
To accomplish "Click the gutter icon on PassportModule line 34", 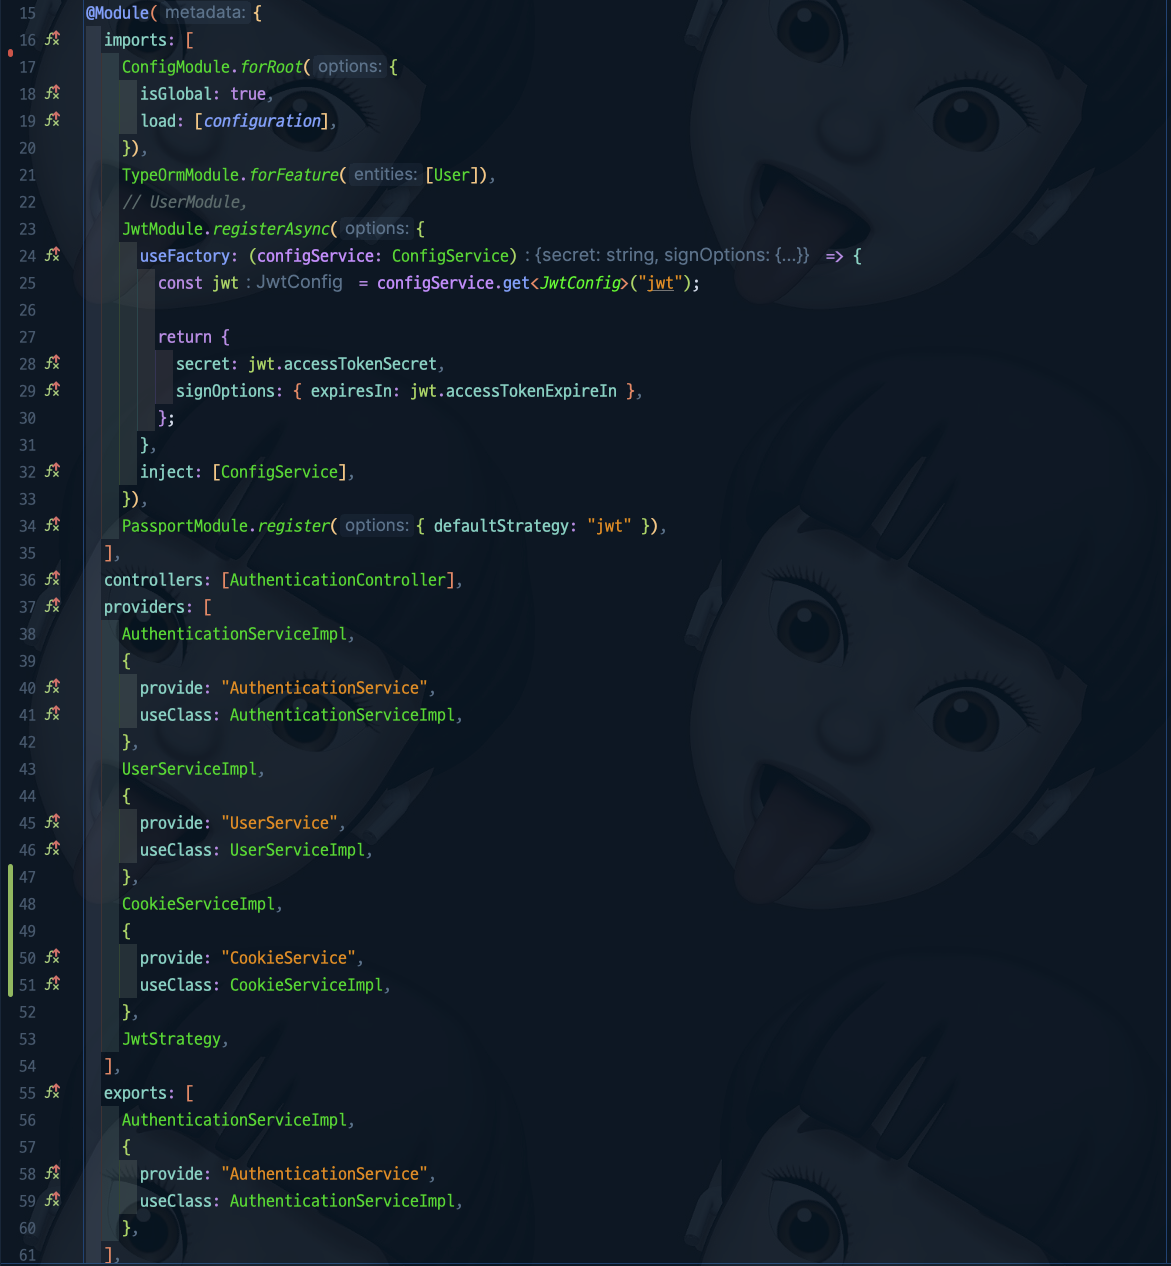I will [53, 526].
